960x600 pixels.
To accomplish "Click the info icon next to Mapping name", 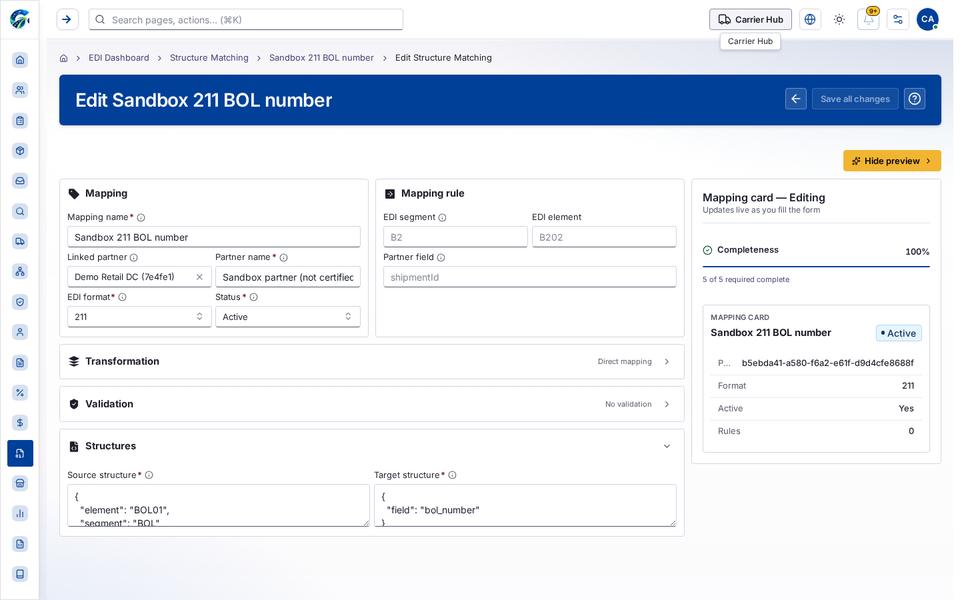I will click(x=141, y=217).
